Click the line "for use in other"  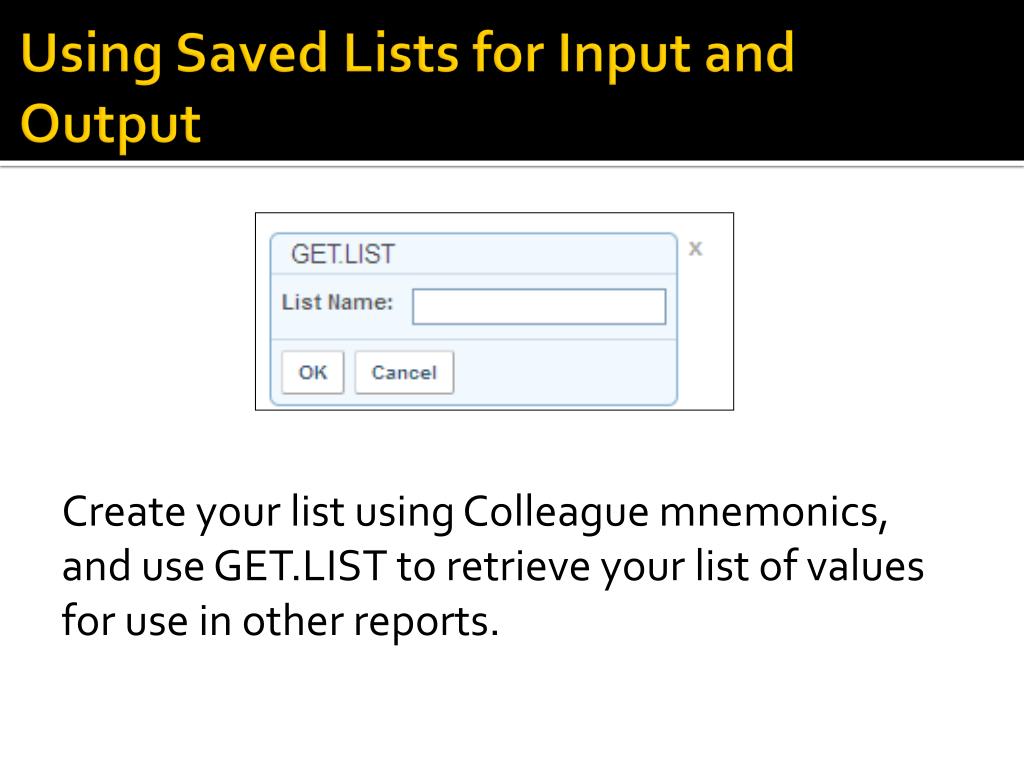coord(203,620)
